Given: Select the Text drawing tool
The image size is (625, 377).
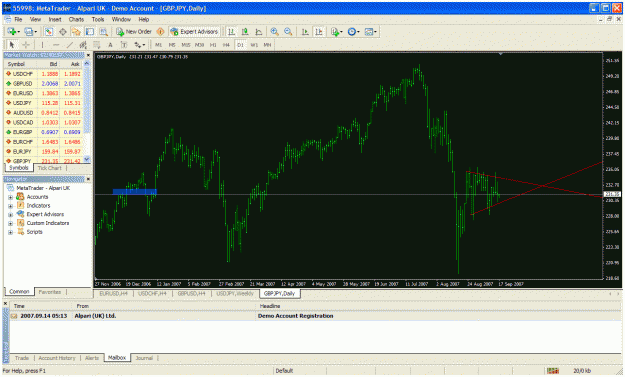Looking at the screenshot, I should coord(110,45).
